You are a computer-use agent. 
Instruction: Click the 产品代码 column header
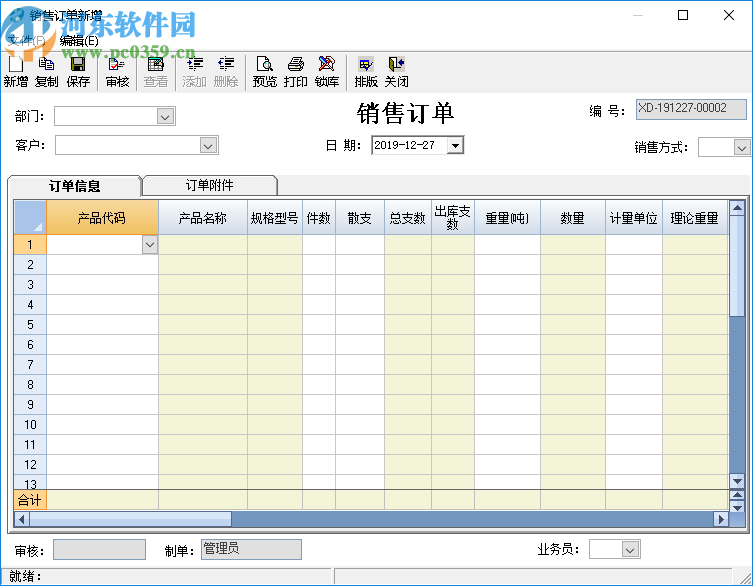pyautogui.click(x=101, y=218)
